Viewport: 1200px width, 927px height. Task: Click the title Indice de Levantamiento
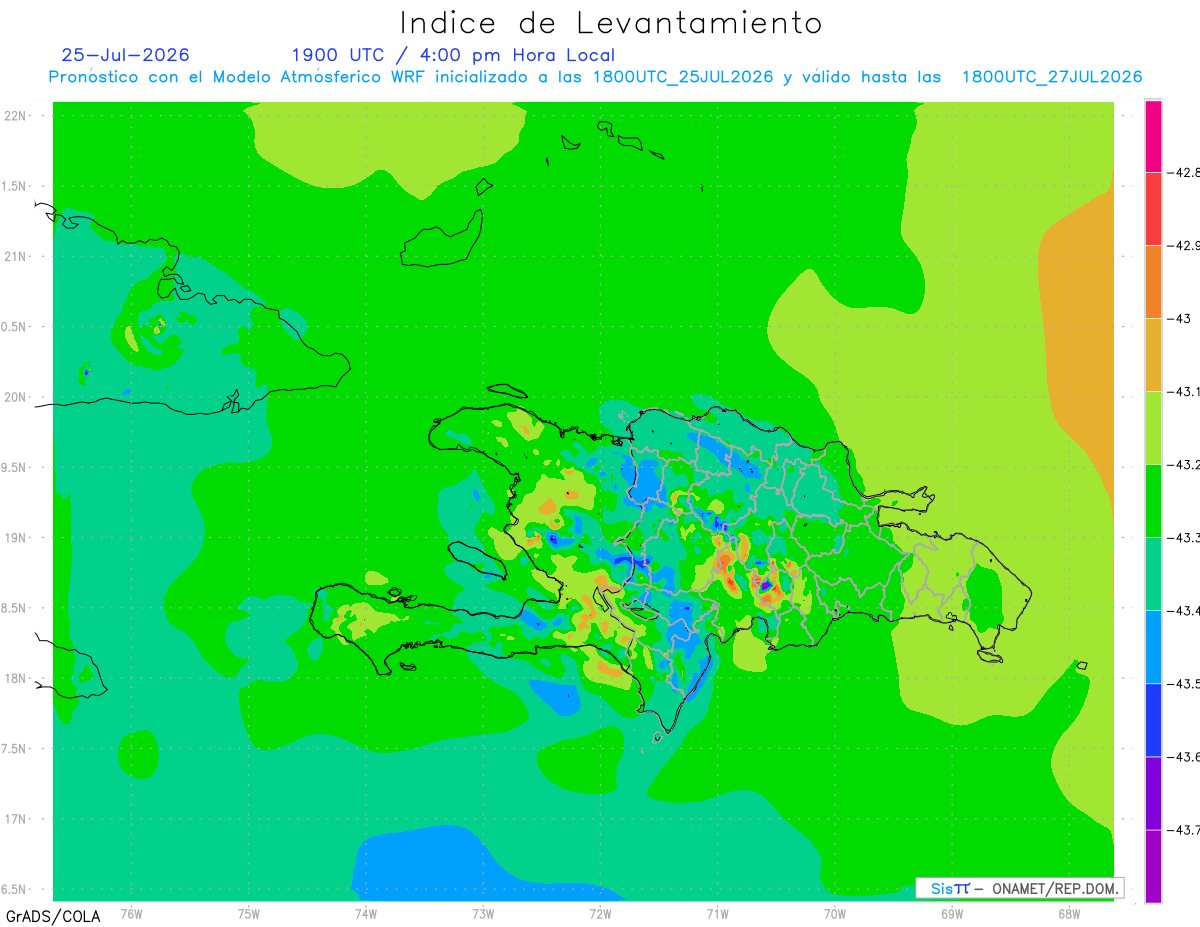click(x=611, y=23)
